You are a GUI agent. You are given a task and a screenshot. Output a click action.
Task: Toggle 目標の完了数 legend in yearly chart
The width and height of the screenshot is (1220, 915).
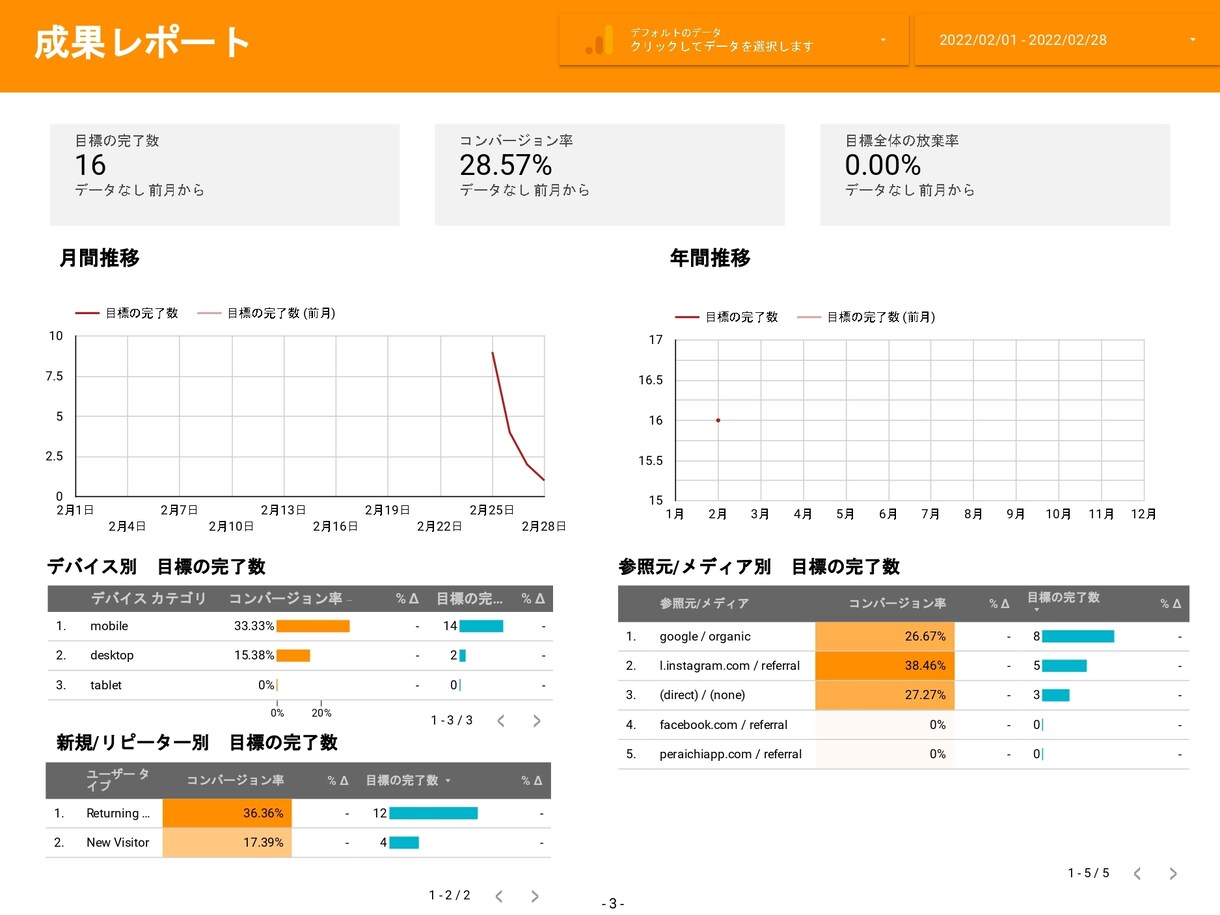point(728,317)
